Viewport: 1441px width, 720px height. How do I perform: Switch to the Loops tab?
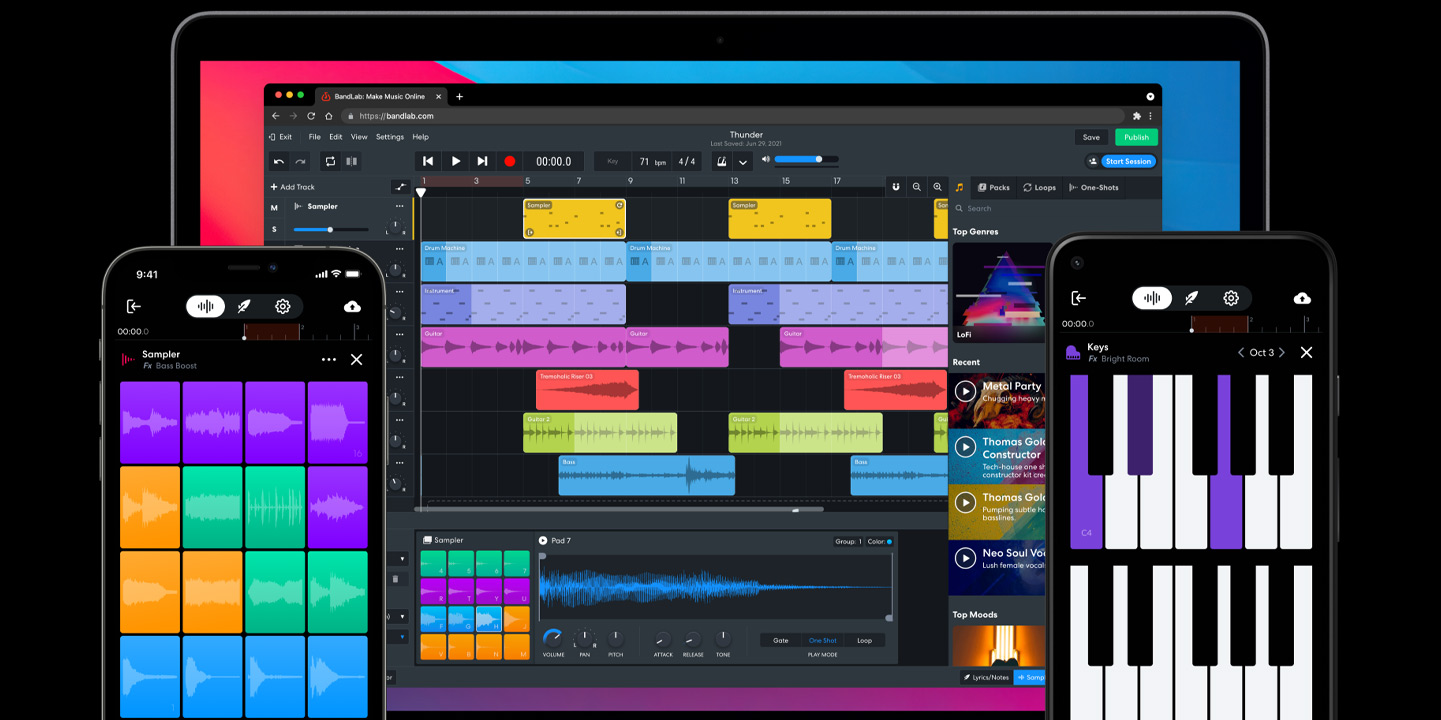[x=1039, y=187]
